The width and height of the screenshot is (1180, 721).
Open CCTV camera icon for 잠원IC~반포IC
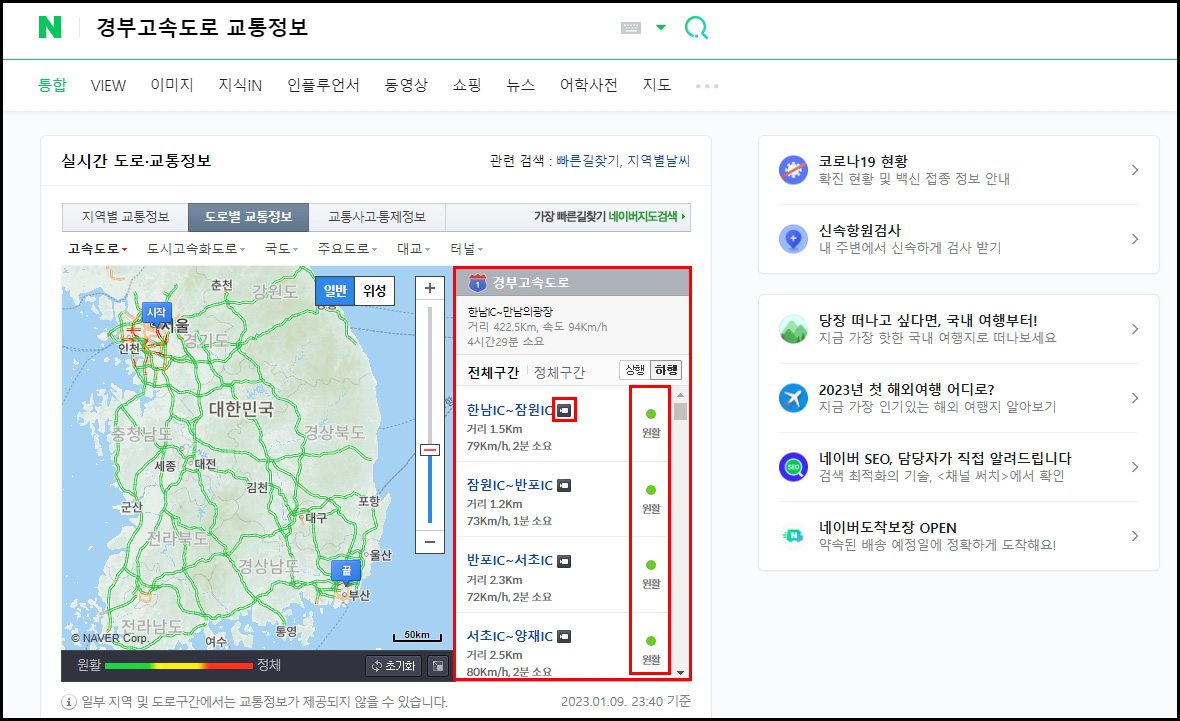[x=564, y=485]
